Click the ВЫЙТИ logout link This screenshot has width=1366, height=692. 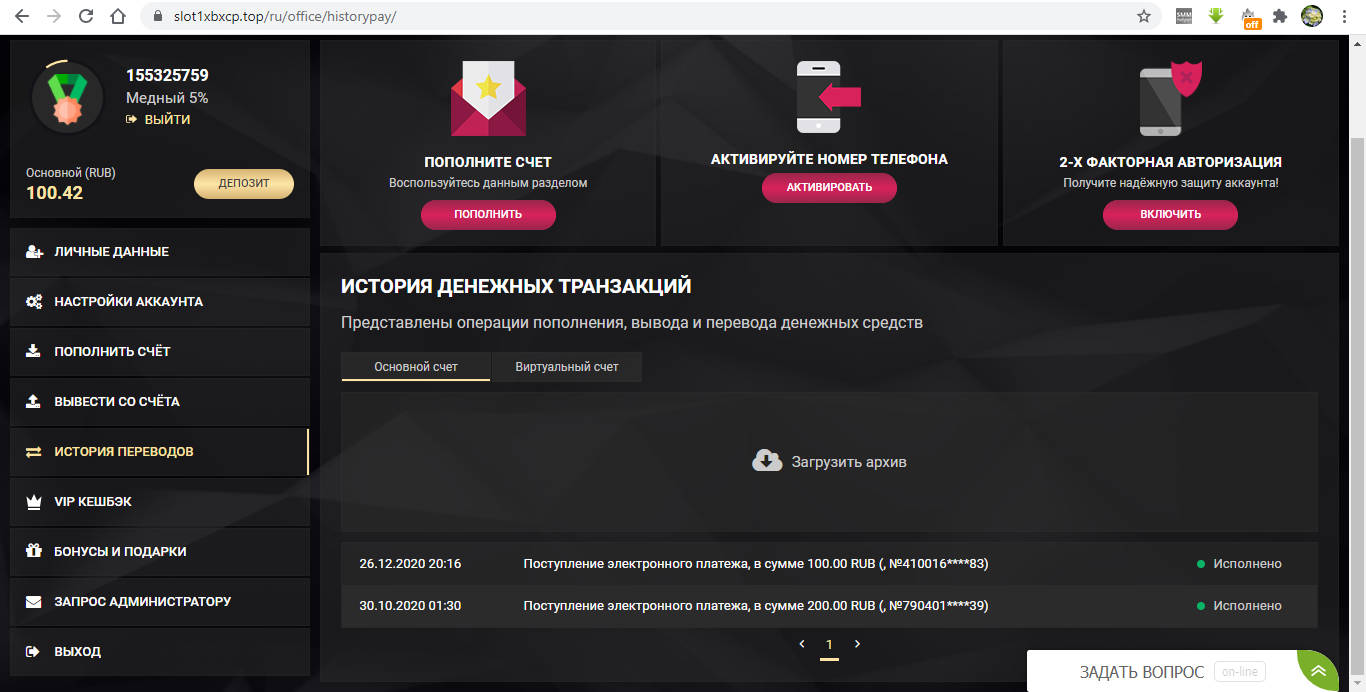pos(158,119)
